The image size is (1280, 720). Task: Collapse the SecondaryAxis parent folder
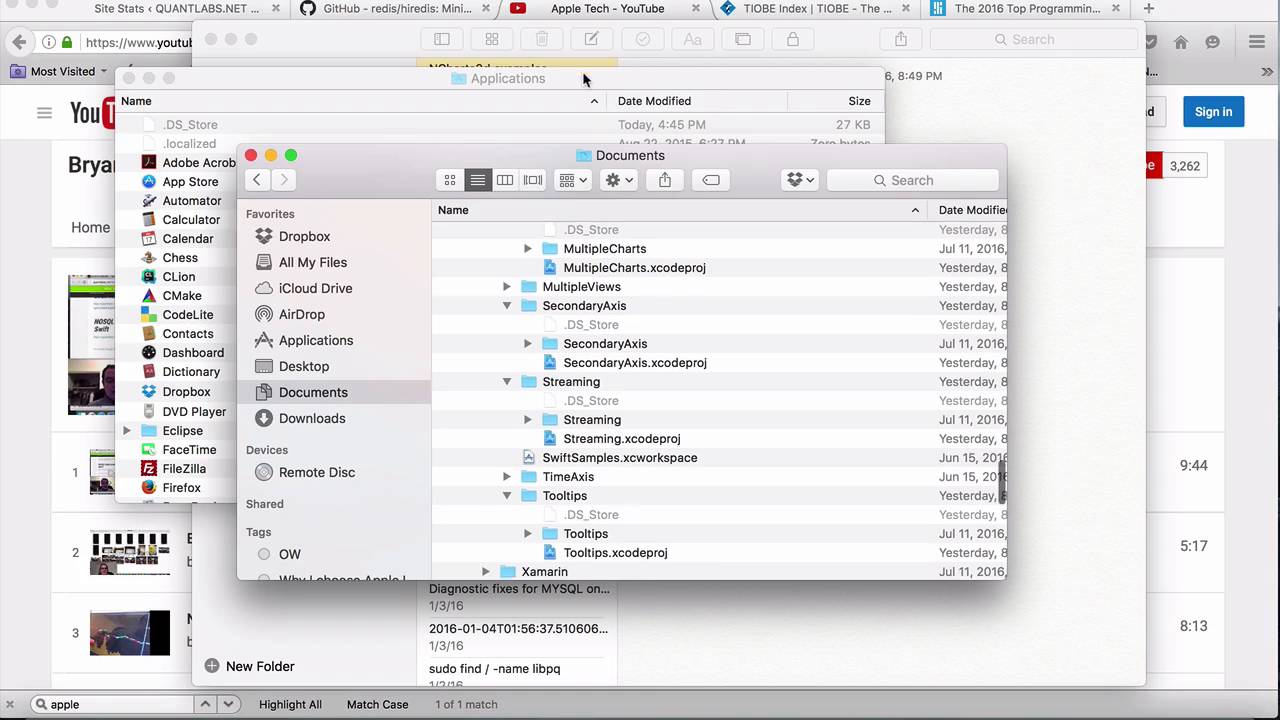tap(506, 306)
